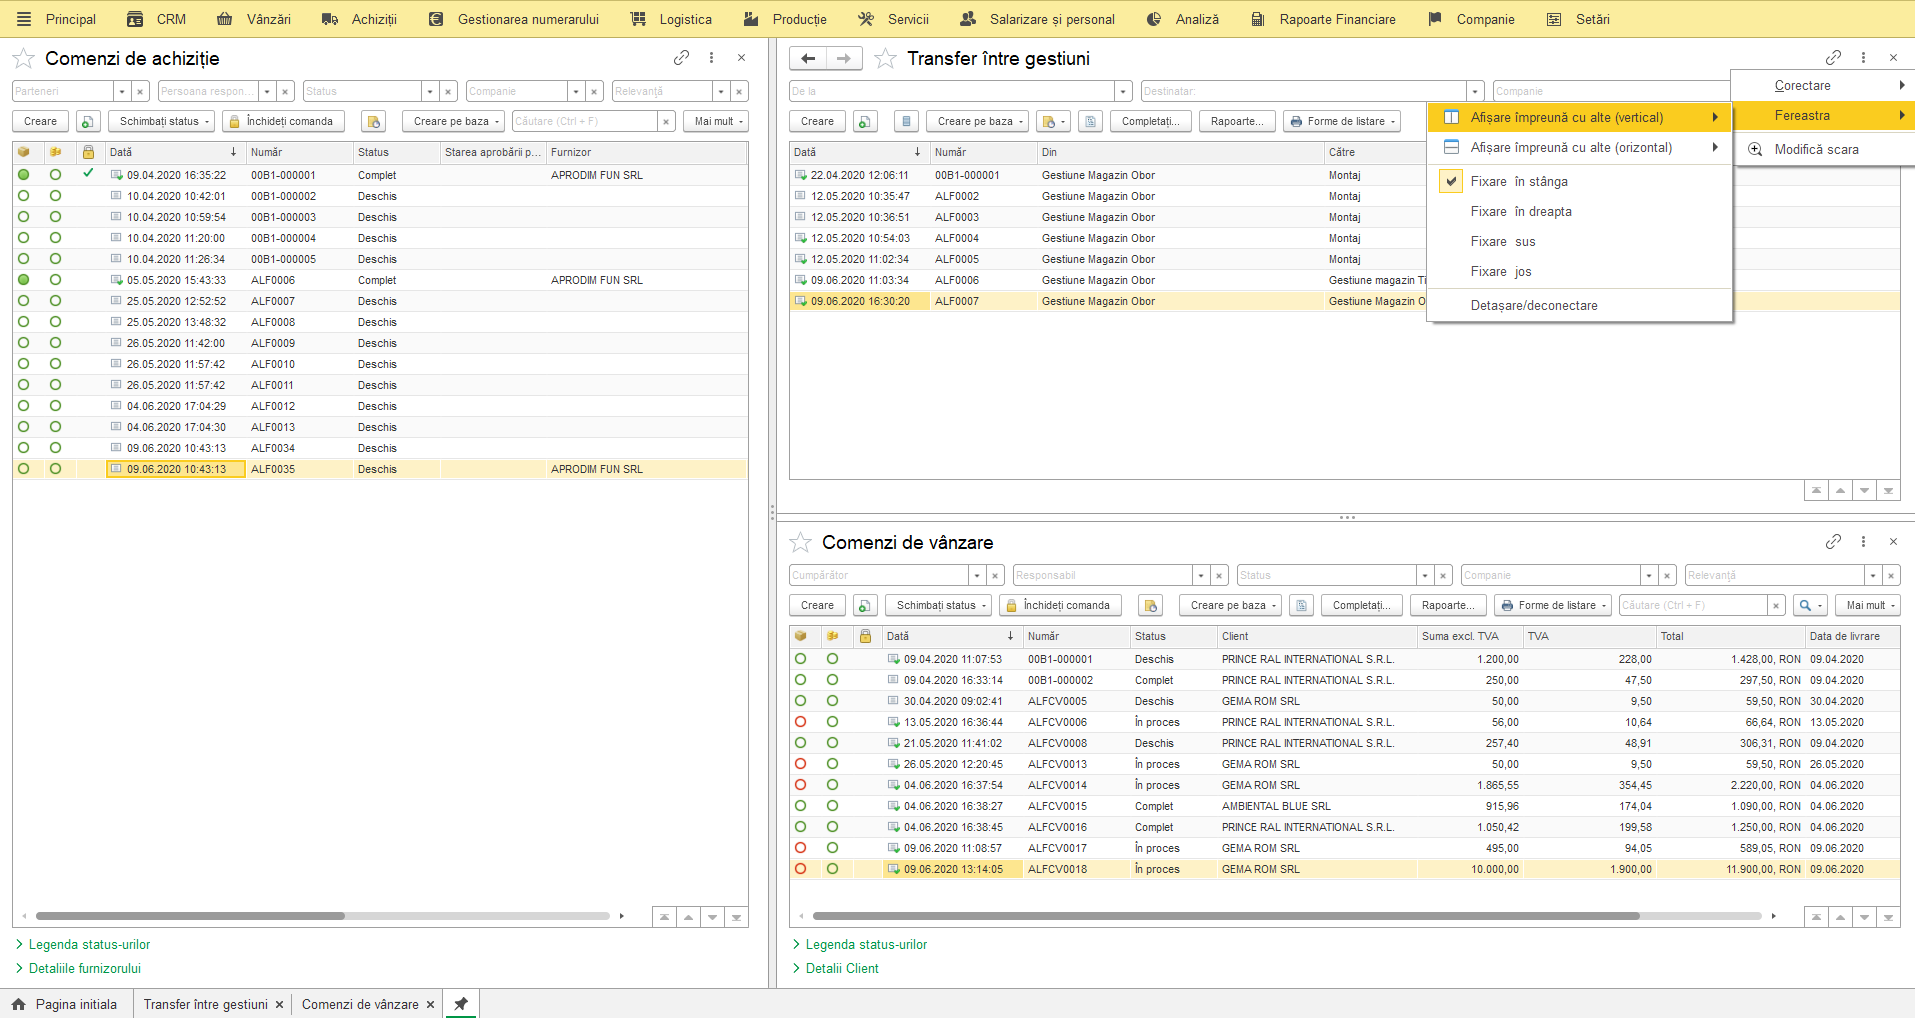
Task: Favorite the Comenzi de achiziție star icon
Action: pos(23,59)
